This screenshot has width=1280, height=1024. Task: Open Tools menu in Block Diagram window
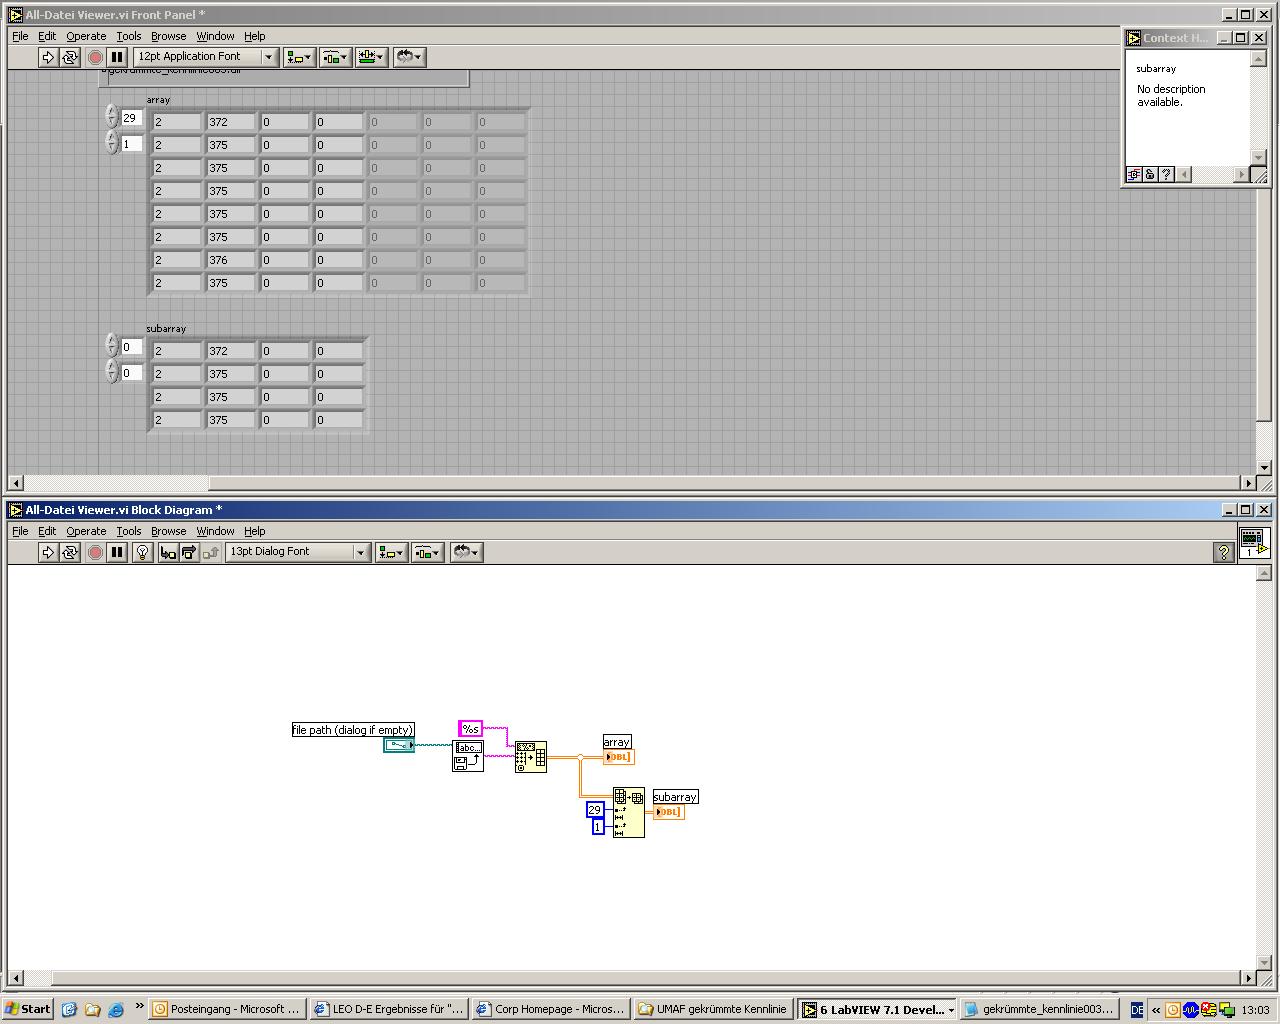(x=129, y=531)
